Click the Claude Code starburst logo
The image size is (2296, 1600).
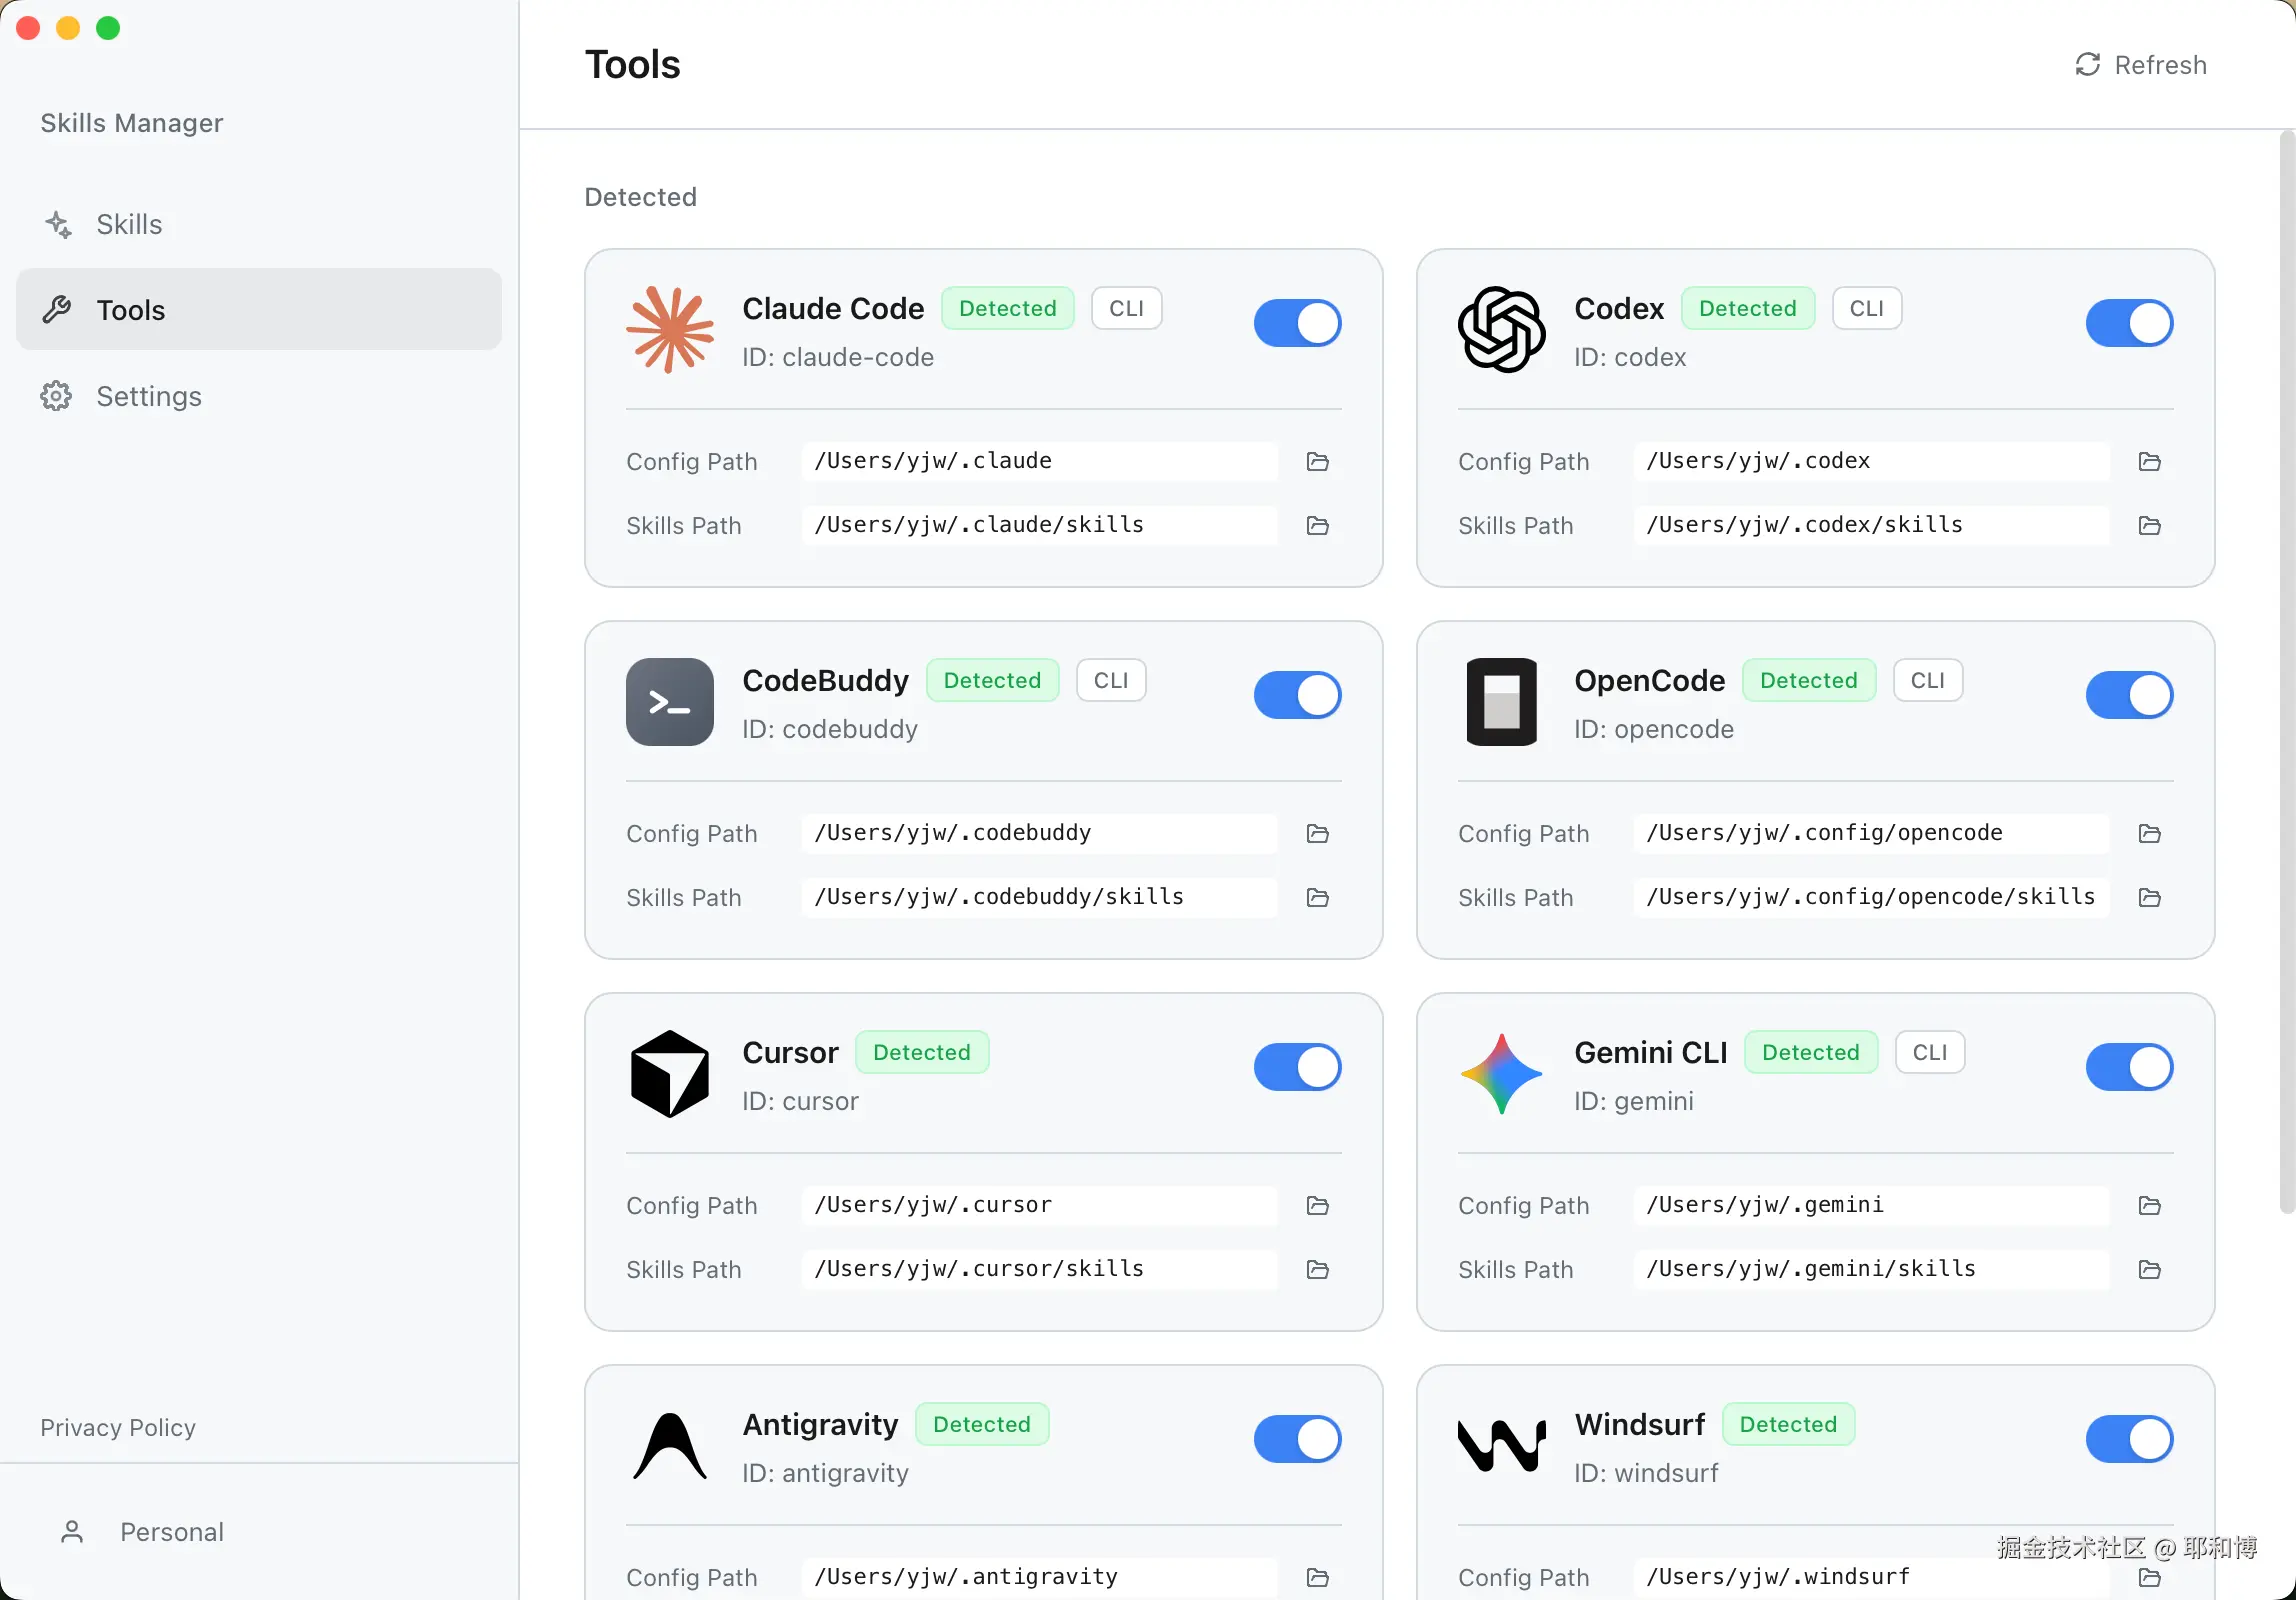tap(670, 330)
